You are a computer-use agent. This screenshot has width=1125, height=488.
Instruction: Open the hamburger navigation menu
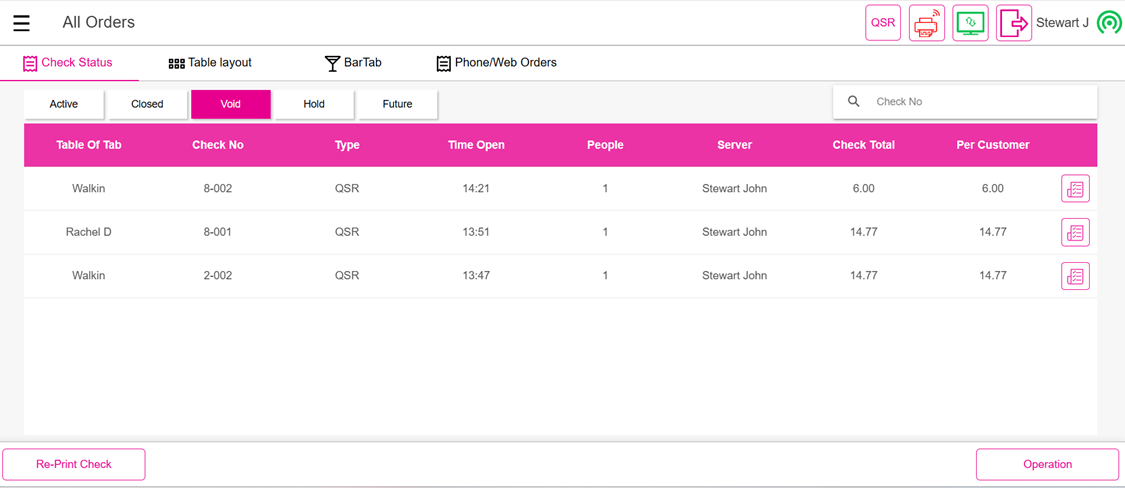[x=21, y=23]
